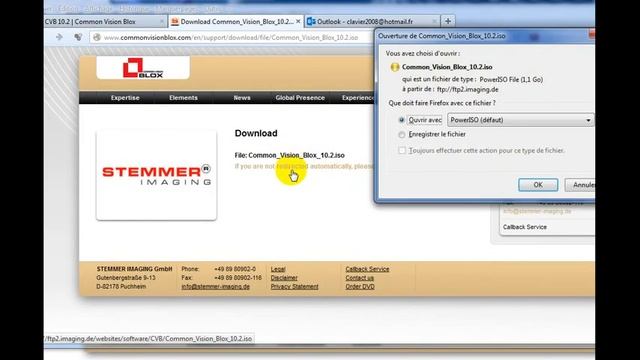Expand the PowerISO (défaut) dropdown
This screenshot has width=640, height=360.
521,120
